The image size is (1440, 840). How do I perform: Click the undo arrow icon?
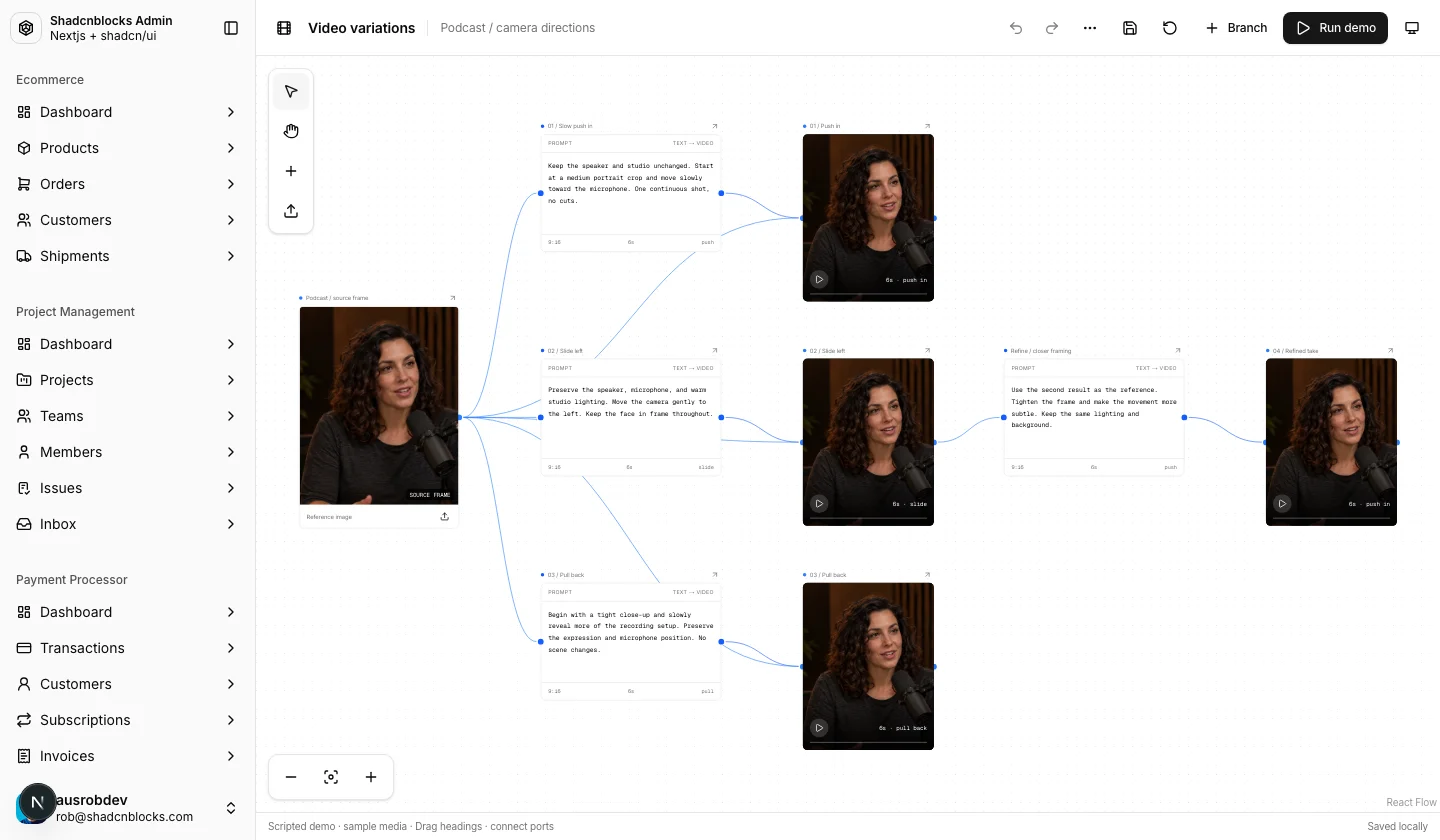(x=1016, y=28)
